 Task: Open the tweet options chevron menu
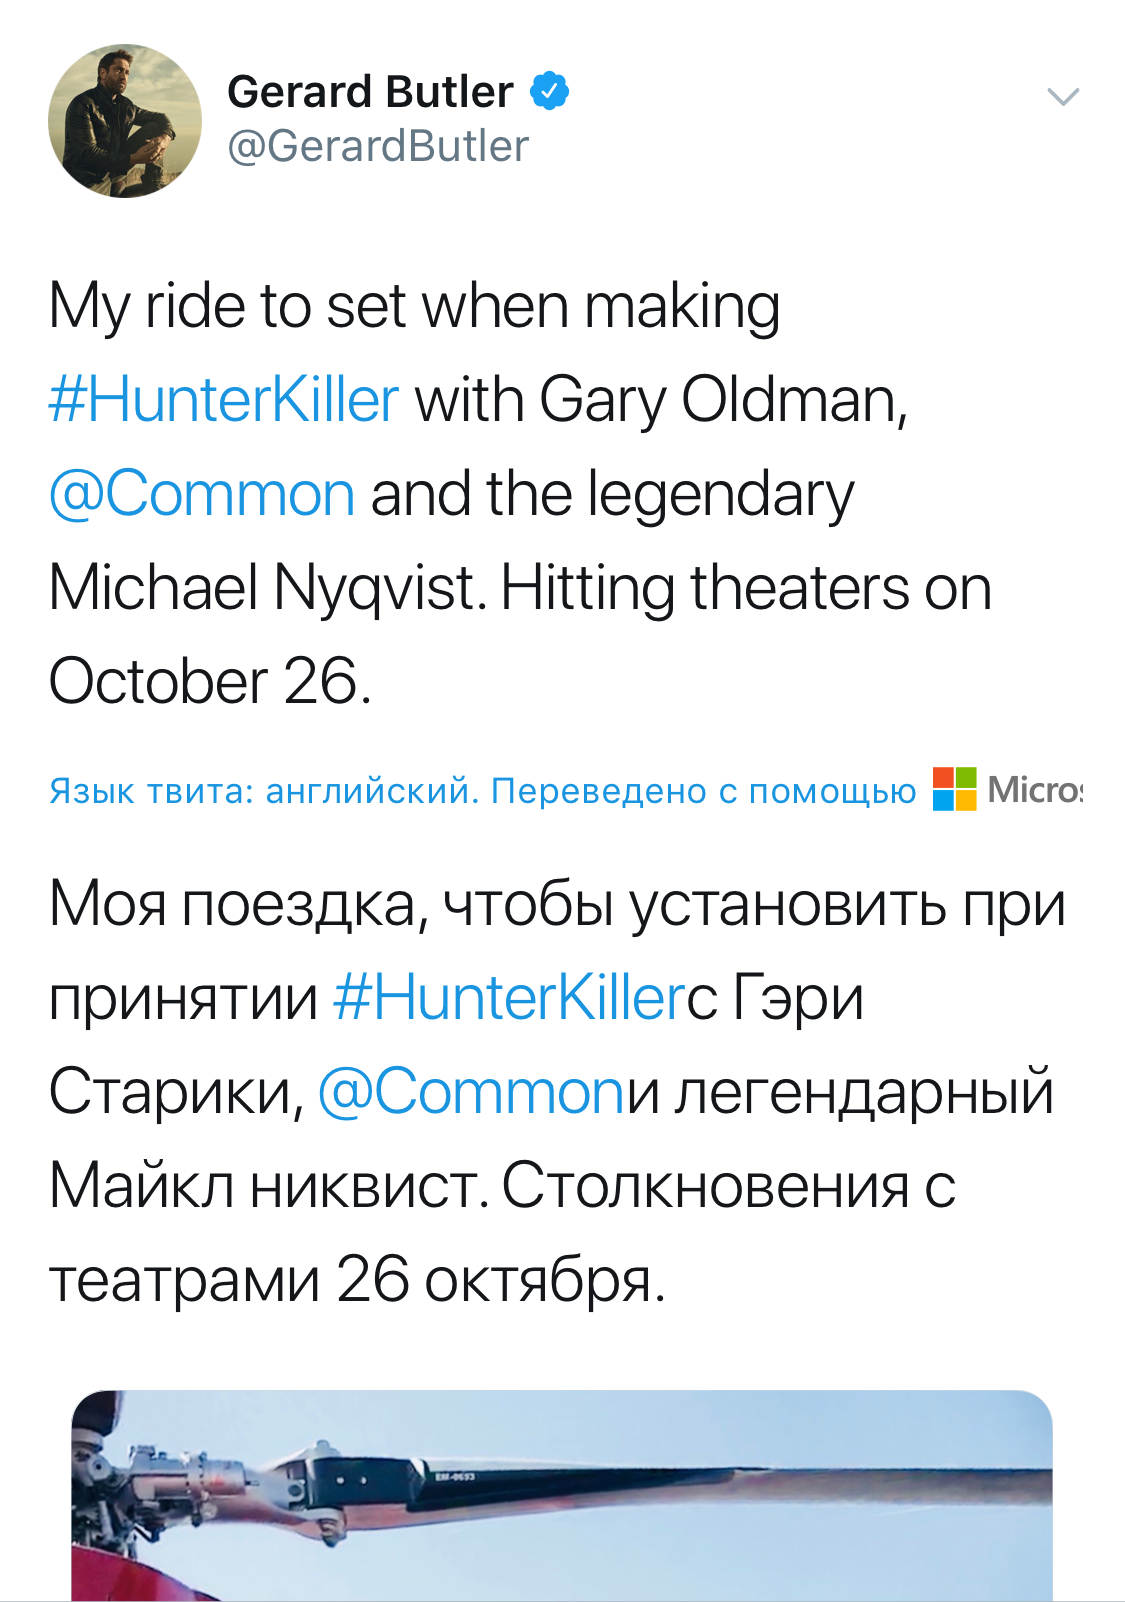point(1062,97)
